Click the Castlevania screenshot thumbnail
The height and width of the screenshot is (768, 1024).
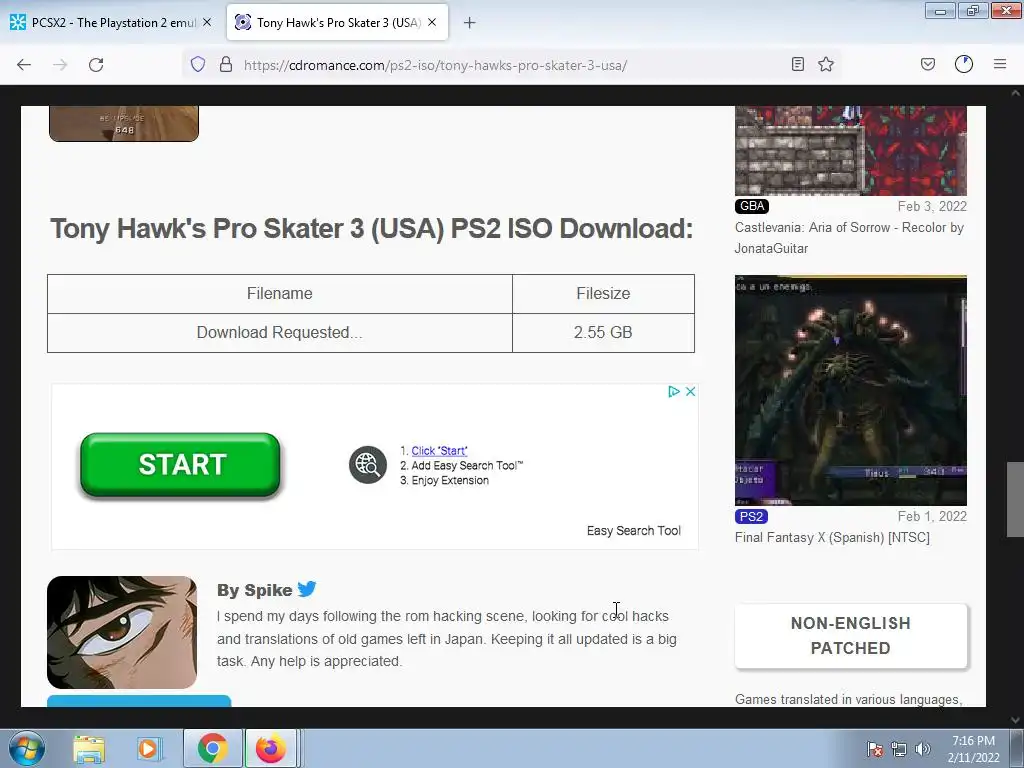[850, 151]
